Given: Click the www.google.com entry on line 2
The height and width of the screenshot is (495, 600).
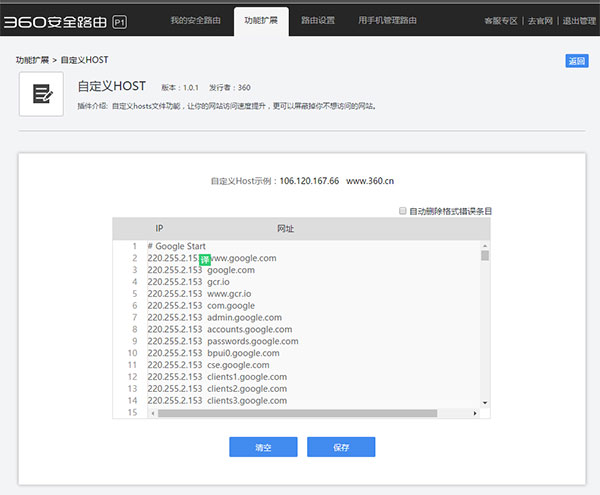Looking at the screenshot, I should 244,258.
